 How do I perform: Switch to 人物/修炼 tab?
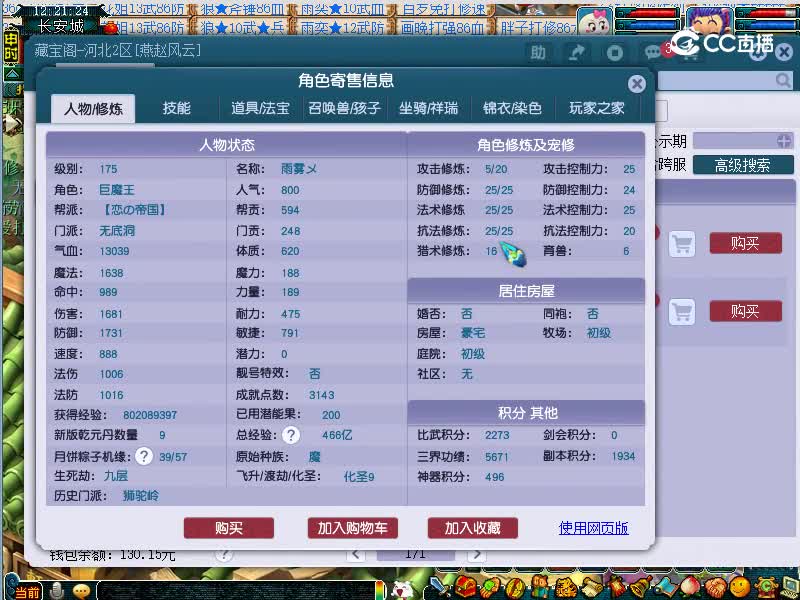pyautogui.click(x=93, y=109)
